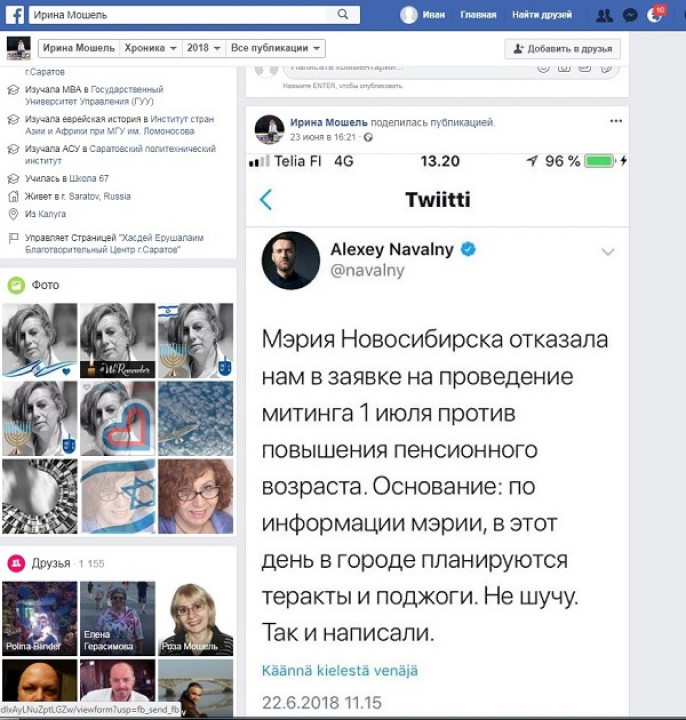Open Роза Мошель friend thumbnail

[196, 619]
